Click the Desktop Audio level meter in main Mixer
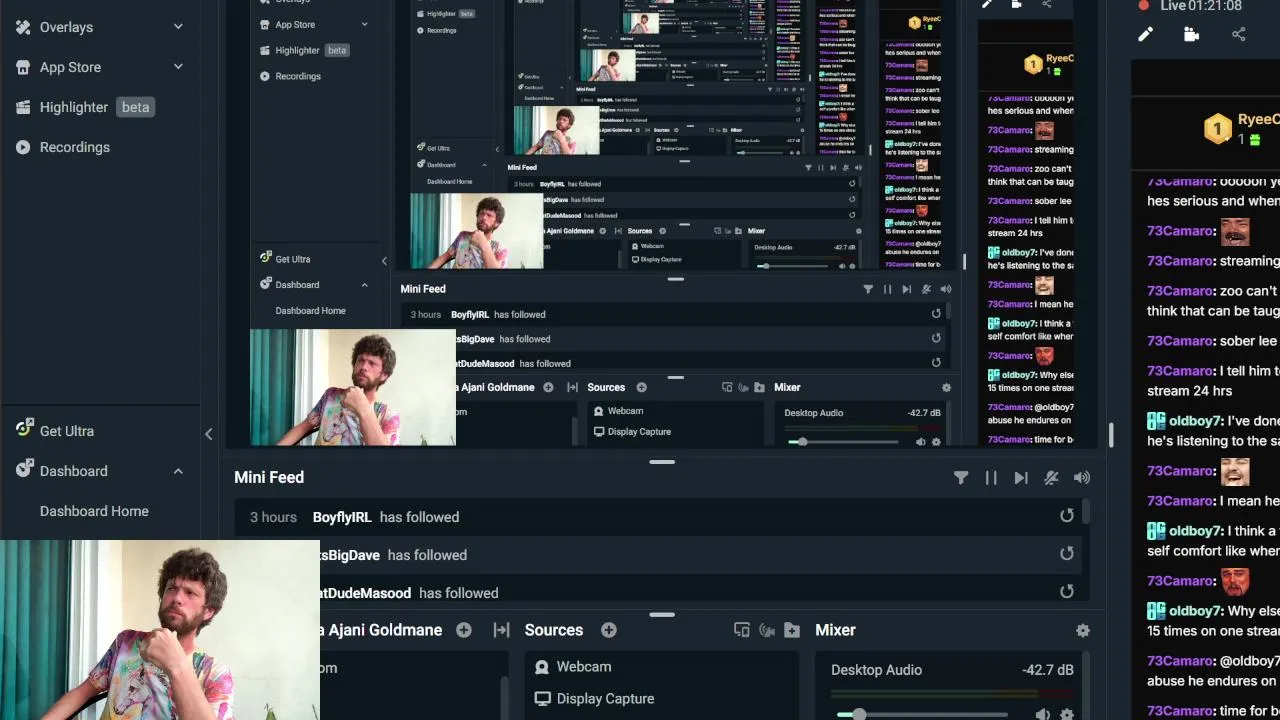Screen dimensions: 1280x720 951,693
